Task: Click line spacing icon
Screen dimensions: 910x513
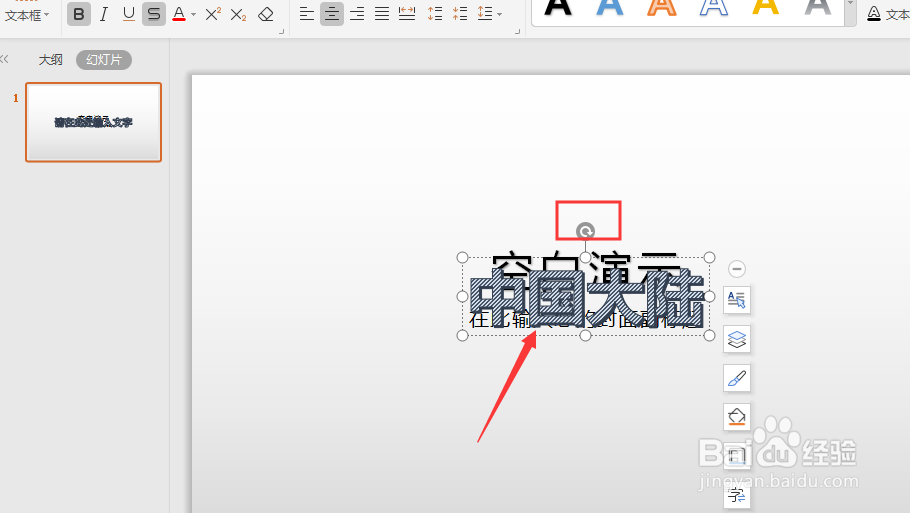Action: (485, 14)
